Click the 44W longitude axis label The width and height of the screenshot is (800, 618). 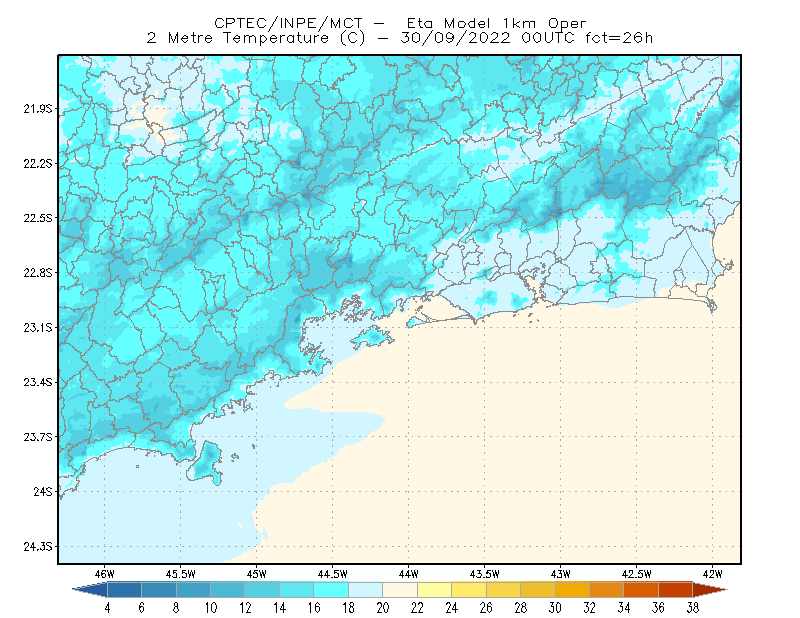click(409, 574)
